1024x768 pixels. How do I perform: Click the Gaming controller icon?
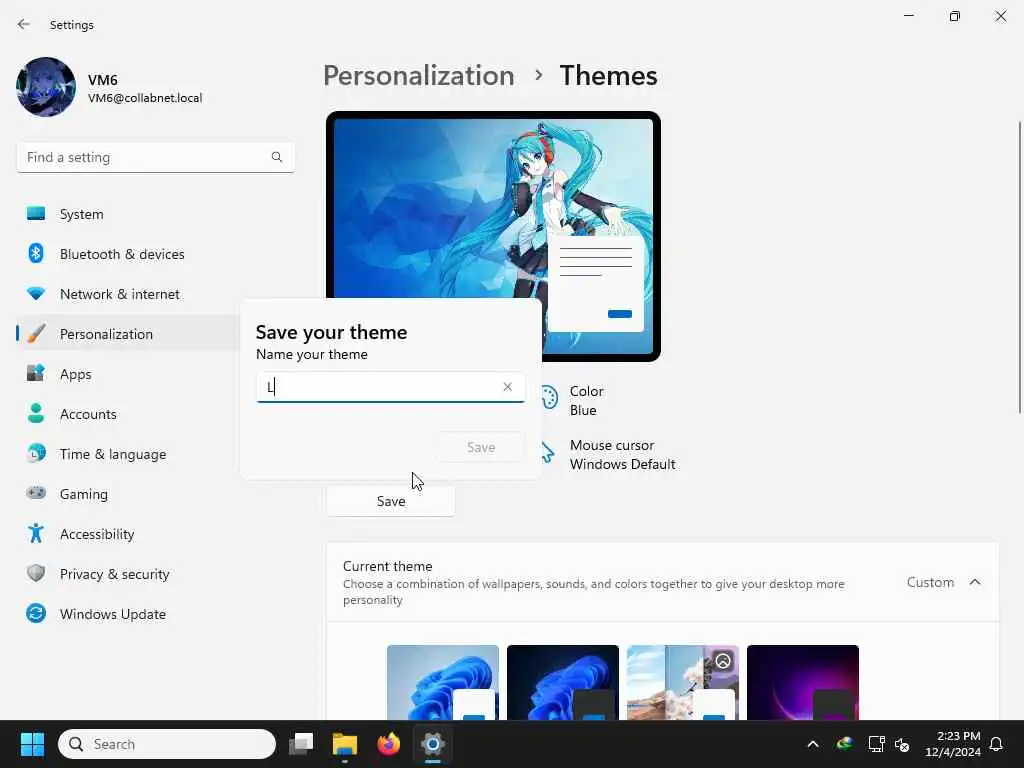coord(36,493)
